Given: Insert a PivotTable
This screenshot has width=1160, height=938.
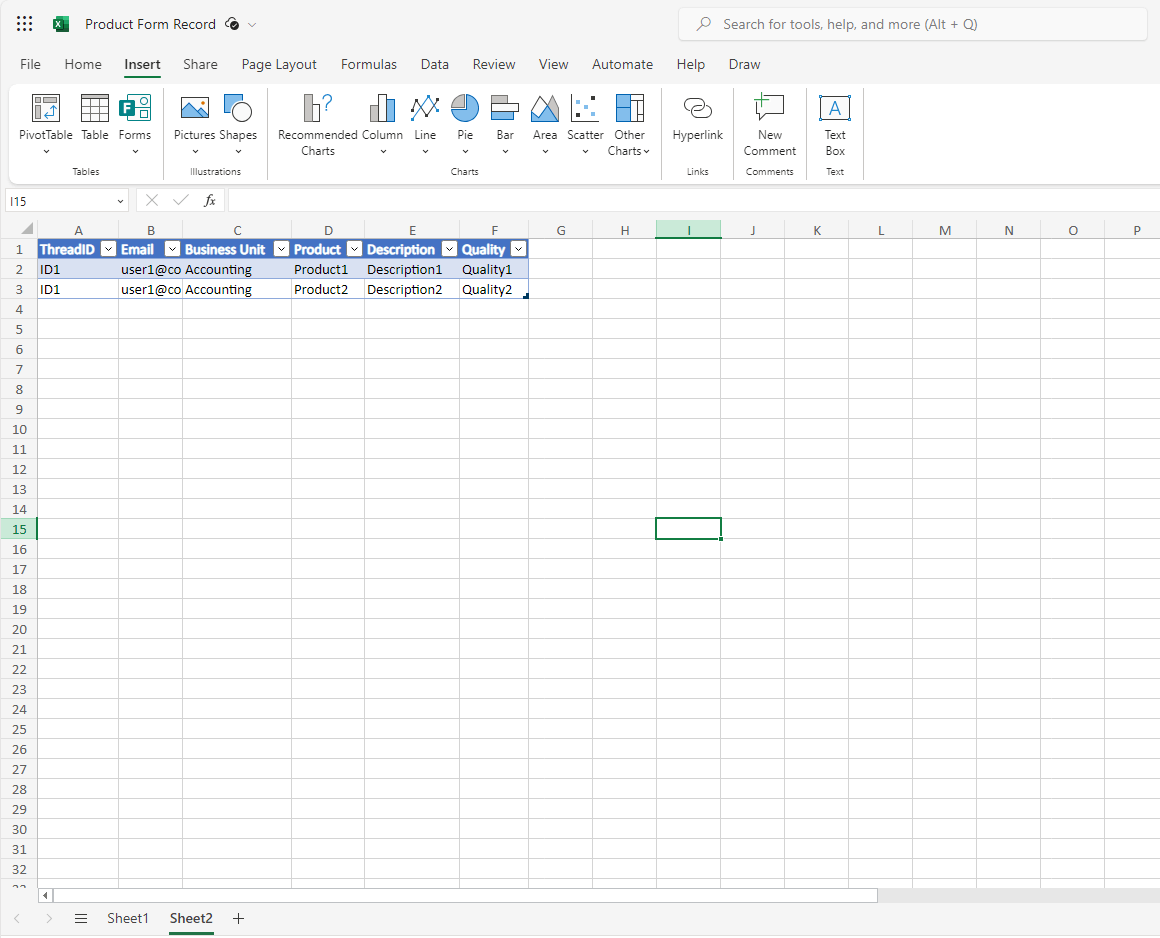Looking at the screenshot, I should pos(45,120).
